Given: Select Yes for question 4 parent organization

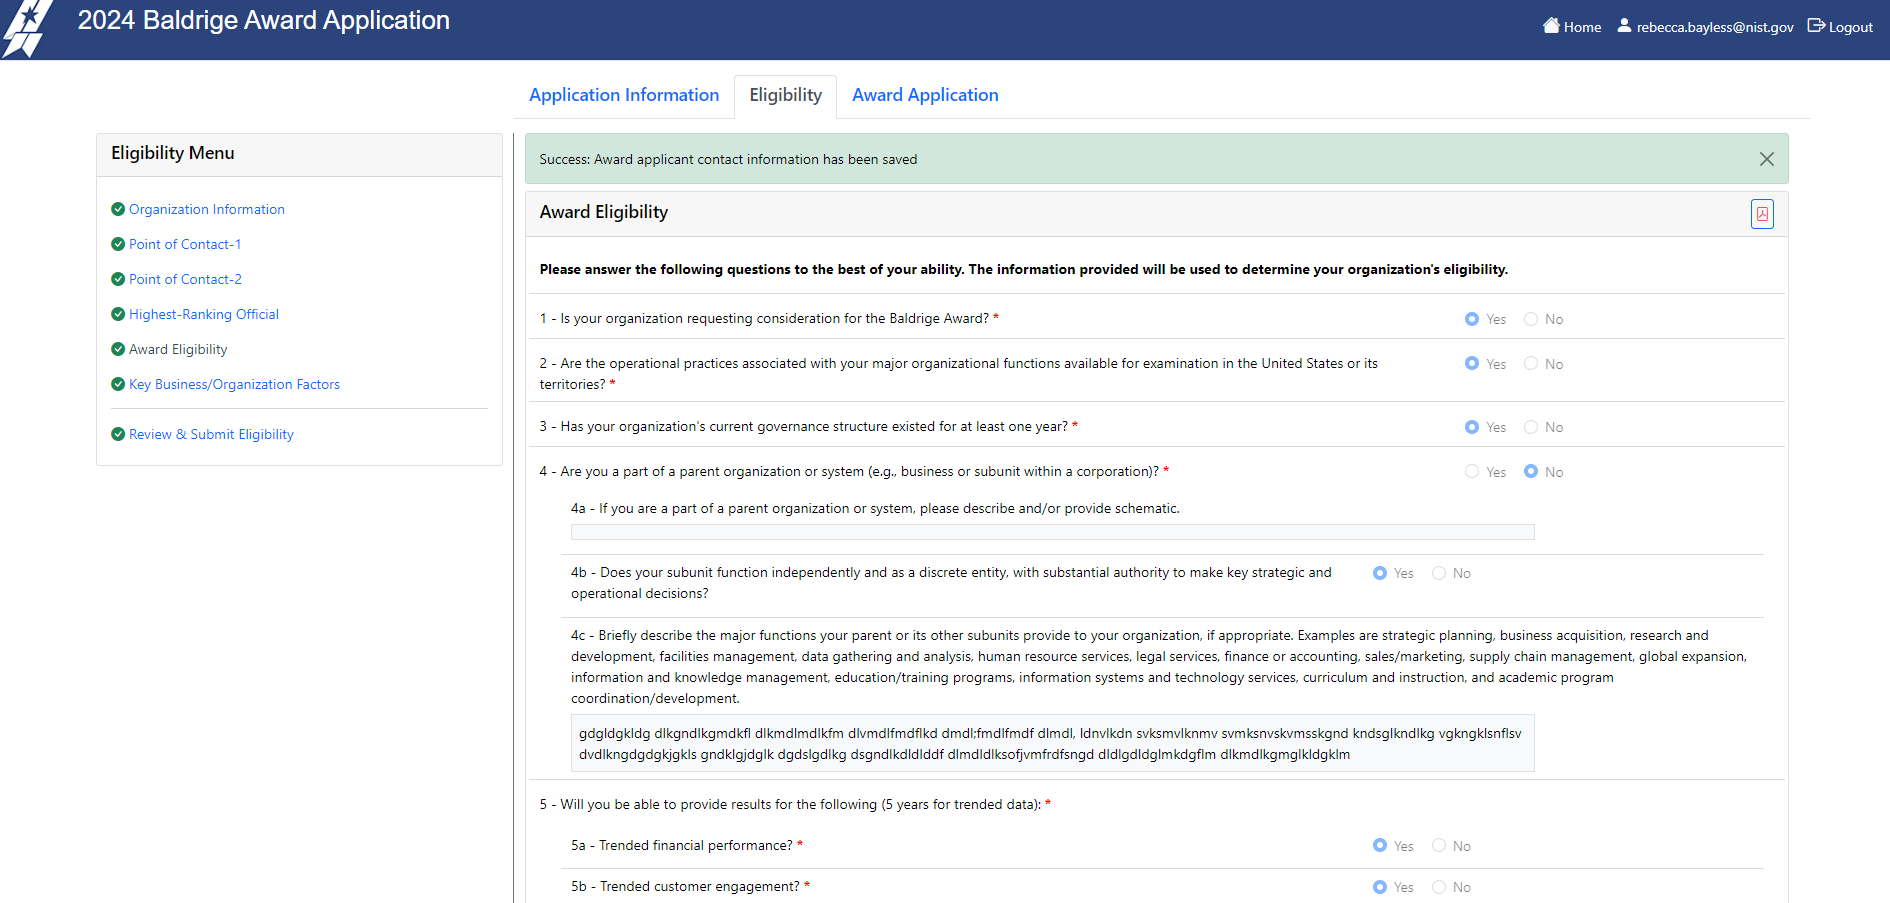Looking at the screenshot, I should [x=1472, y=472].
